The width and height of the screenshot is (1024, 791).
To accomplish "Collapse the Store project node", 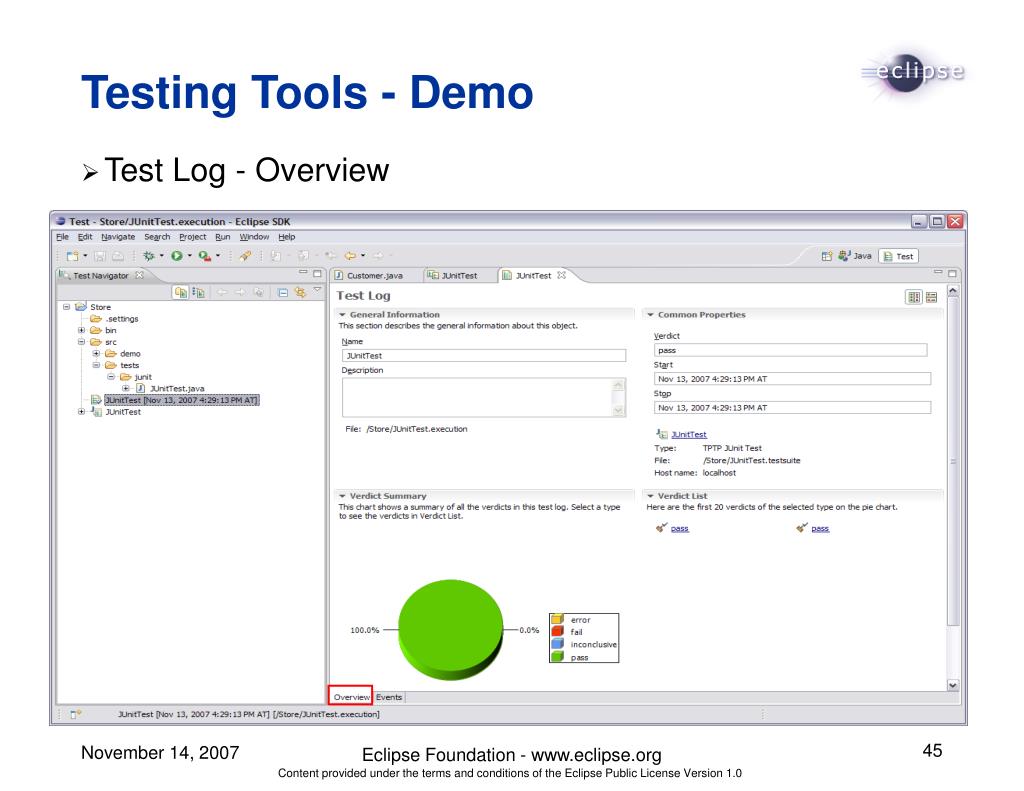I will (66, 306).
